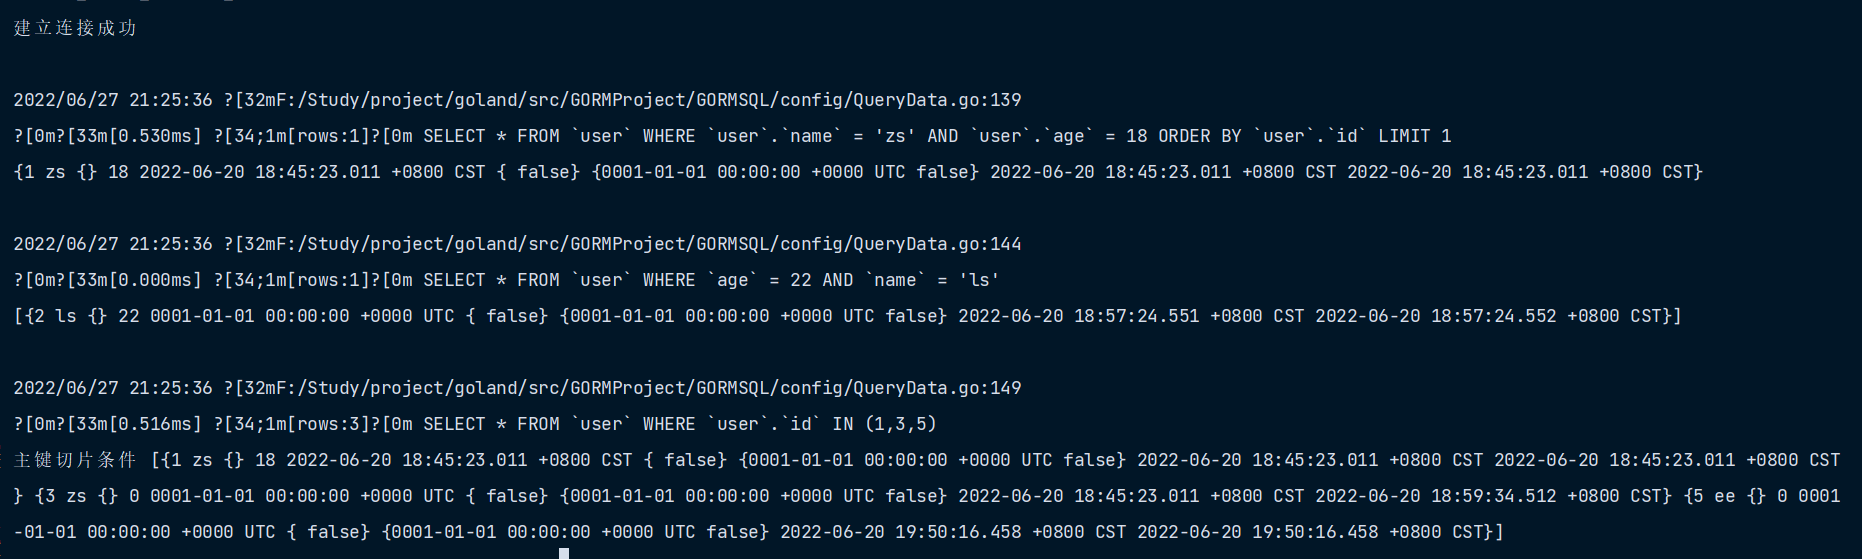
Task: Click the 'zs' string value in first query
Action: tap(895, 136)
